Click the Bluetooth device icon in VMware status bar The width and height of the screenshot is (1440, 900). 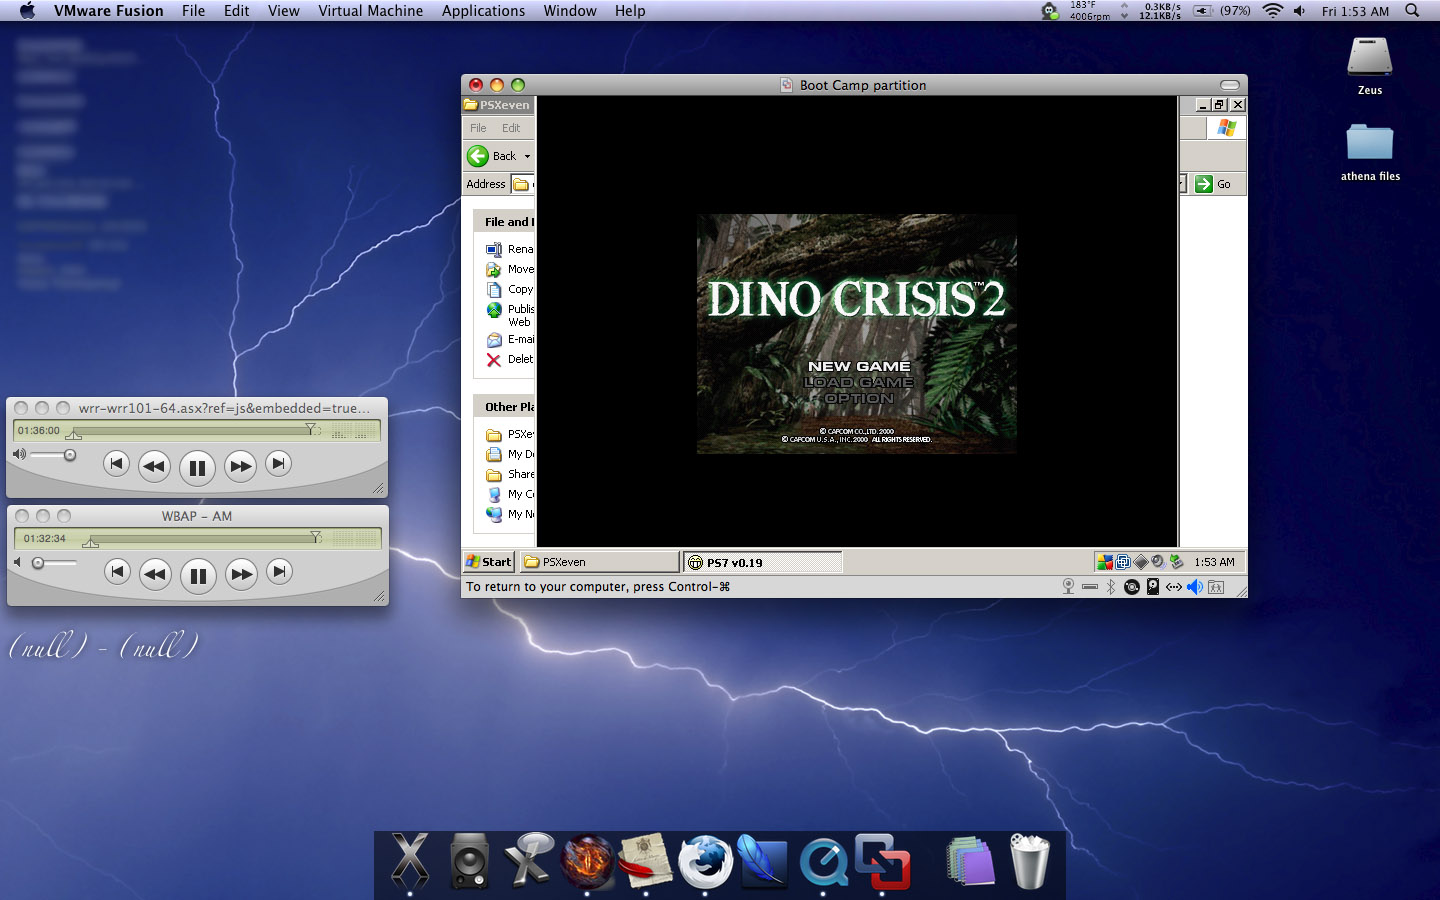click(x=1111, y=587)
